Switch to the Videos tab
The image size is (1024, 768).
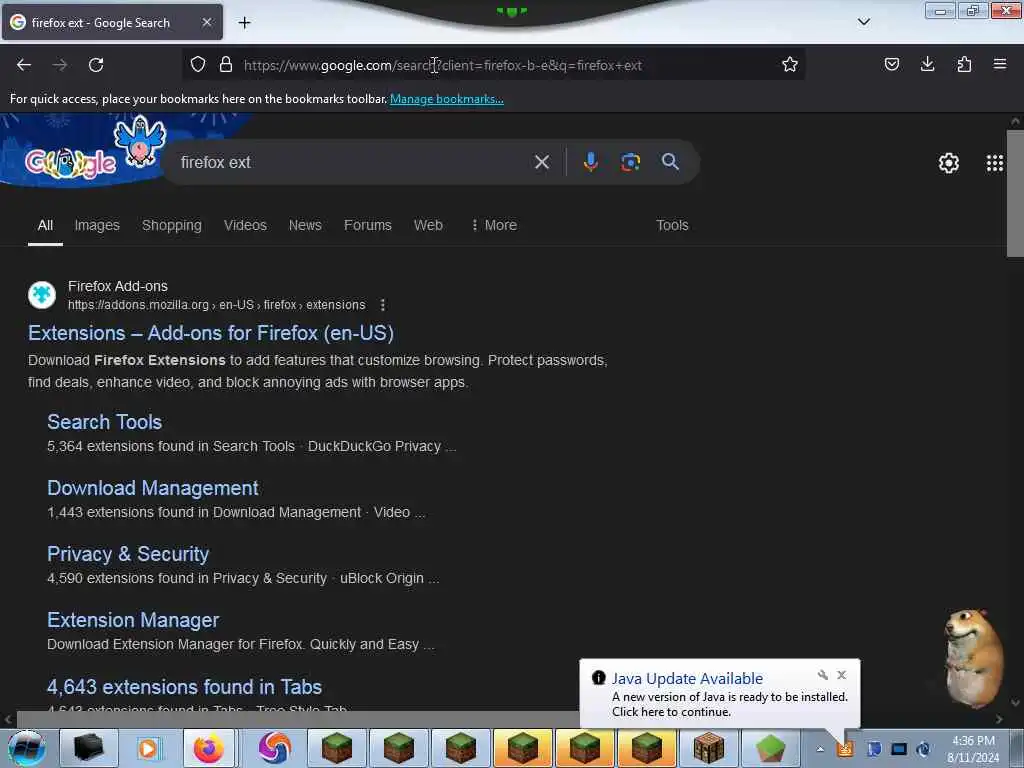click(x=245, y=225)
